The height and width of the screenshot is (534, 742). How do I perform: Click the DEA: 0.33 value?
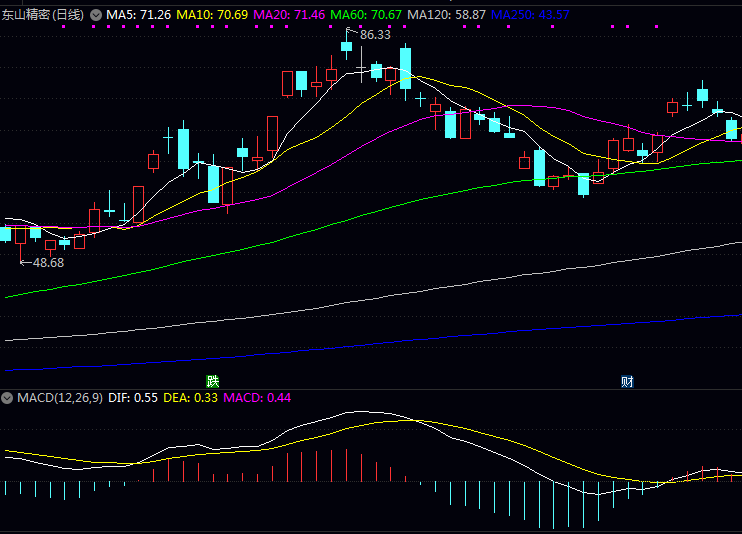(190, 398)
